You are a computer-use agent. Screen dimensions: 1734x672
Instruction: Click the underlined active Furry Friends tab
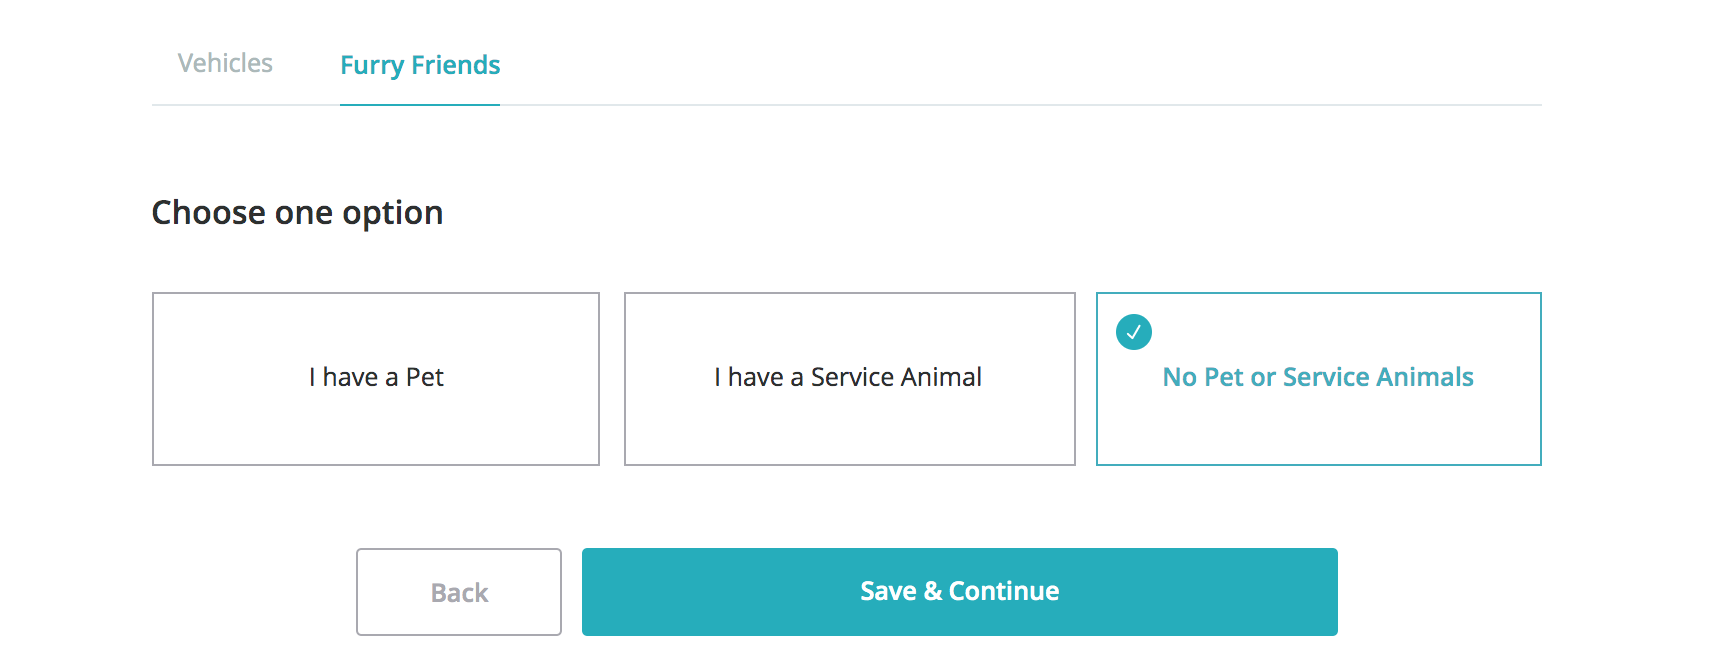pyautogui.click(x=420, y=65)
